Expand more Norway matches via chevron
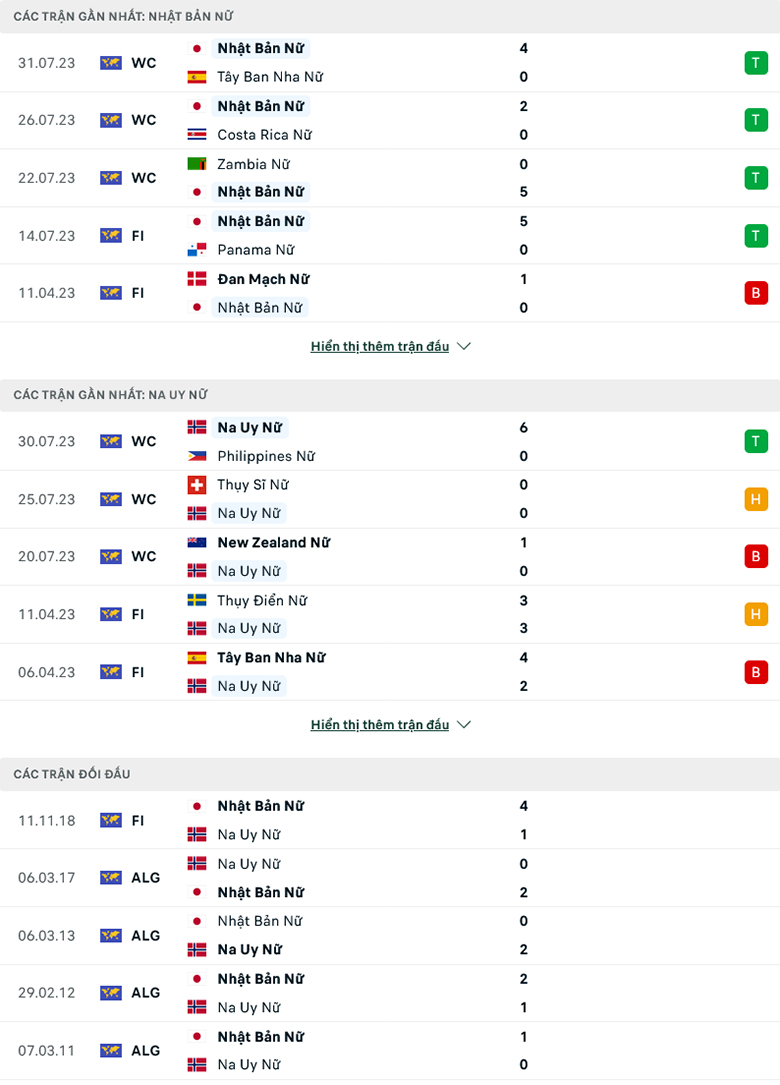 pos(464,725)
